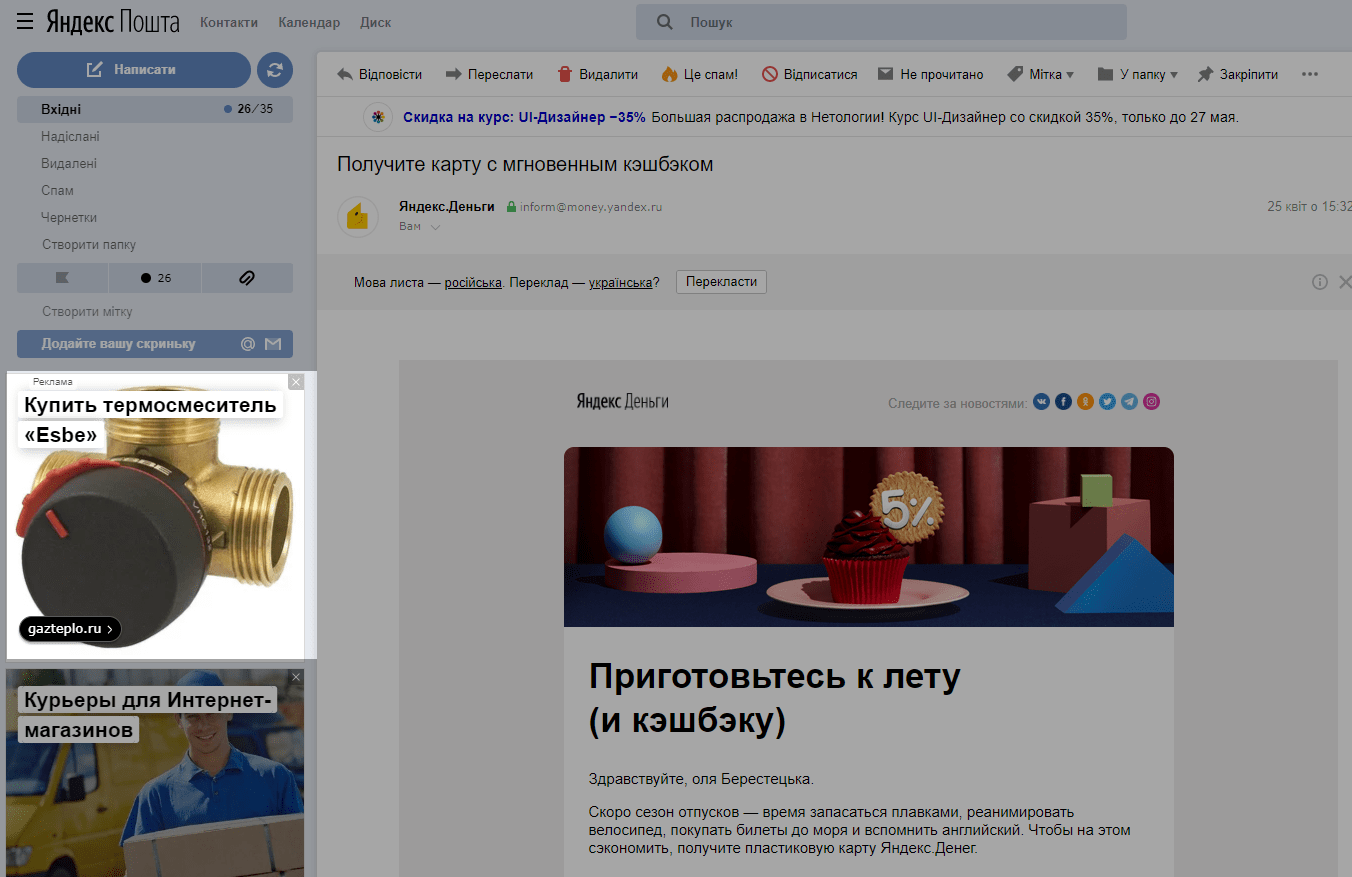Click the Видалити trash button

tap(597, 74)
